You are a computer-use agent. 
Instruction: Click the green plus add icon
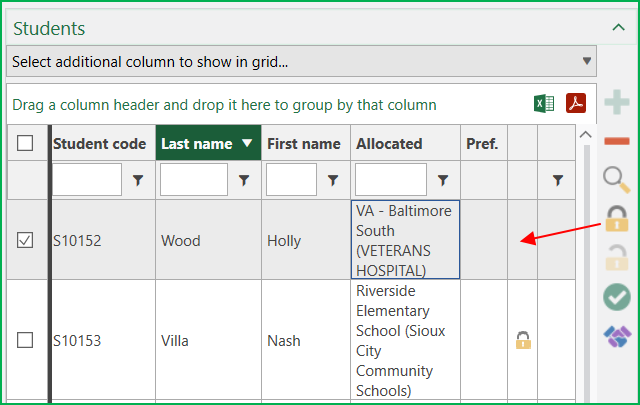coord(617,102)
